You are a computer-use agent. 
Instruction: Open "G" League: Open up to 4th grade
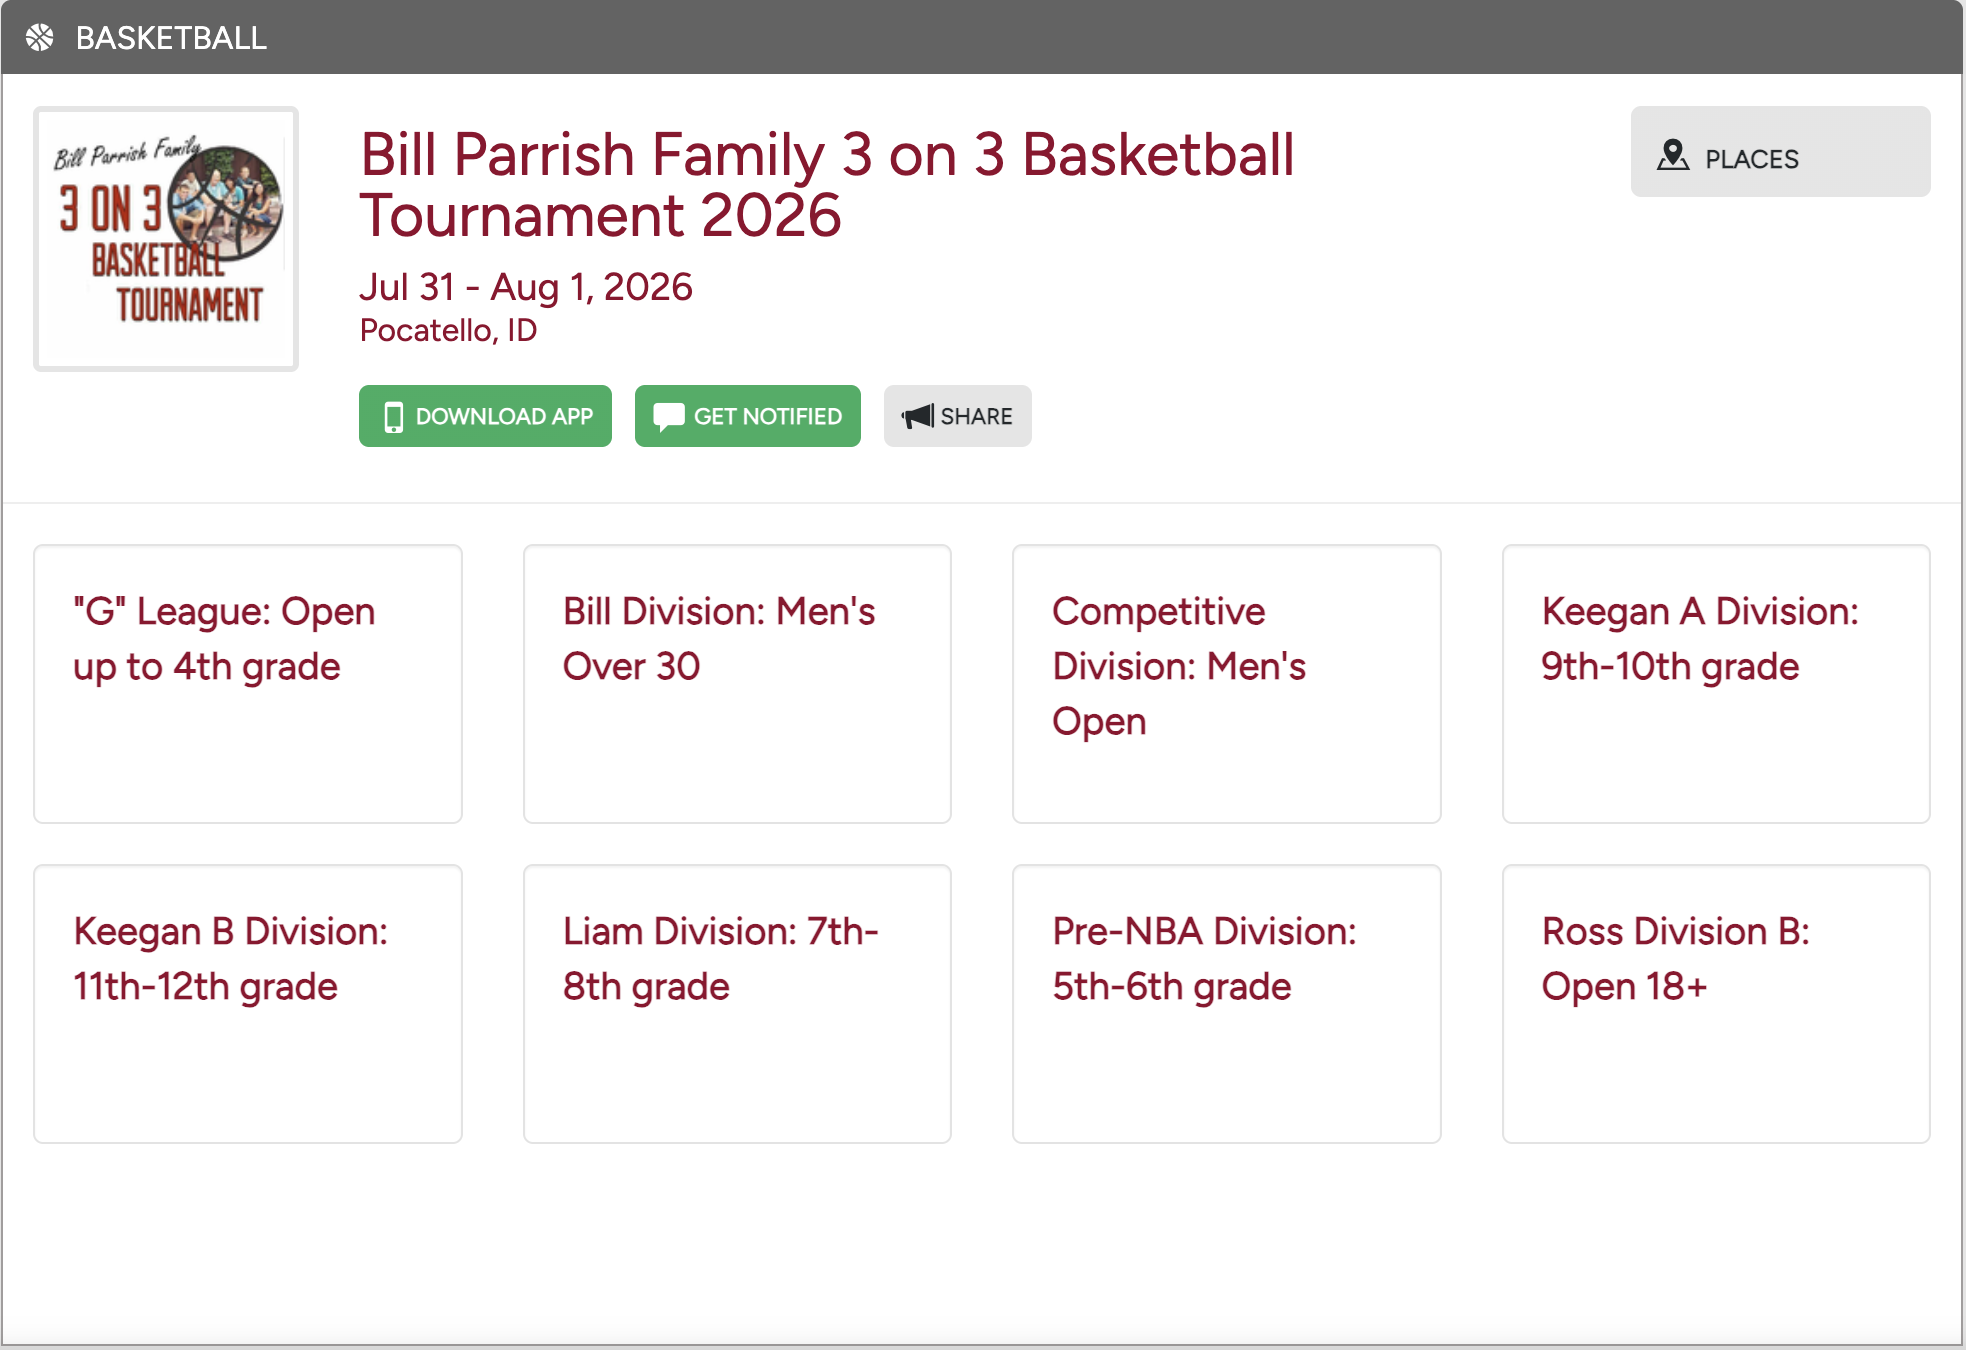point(248,684)
